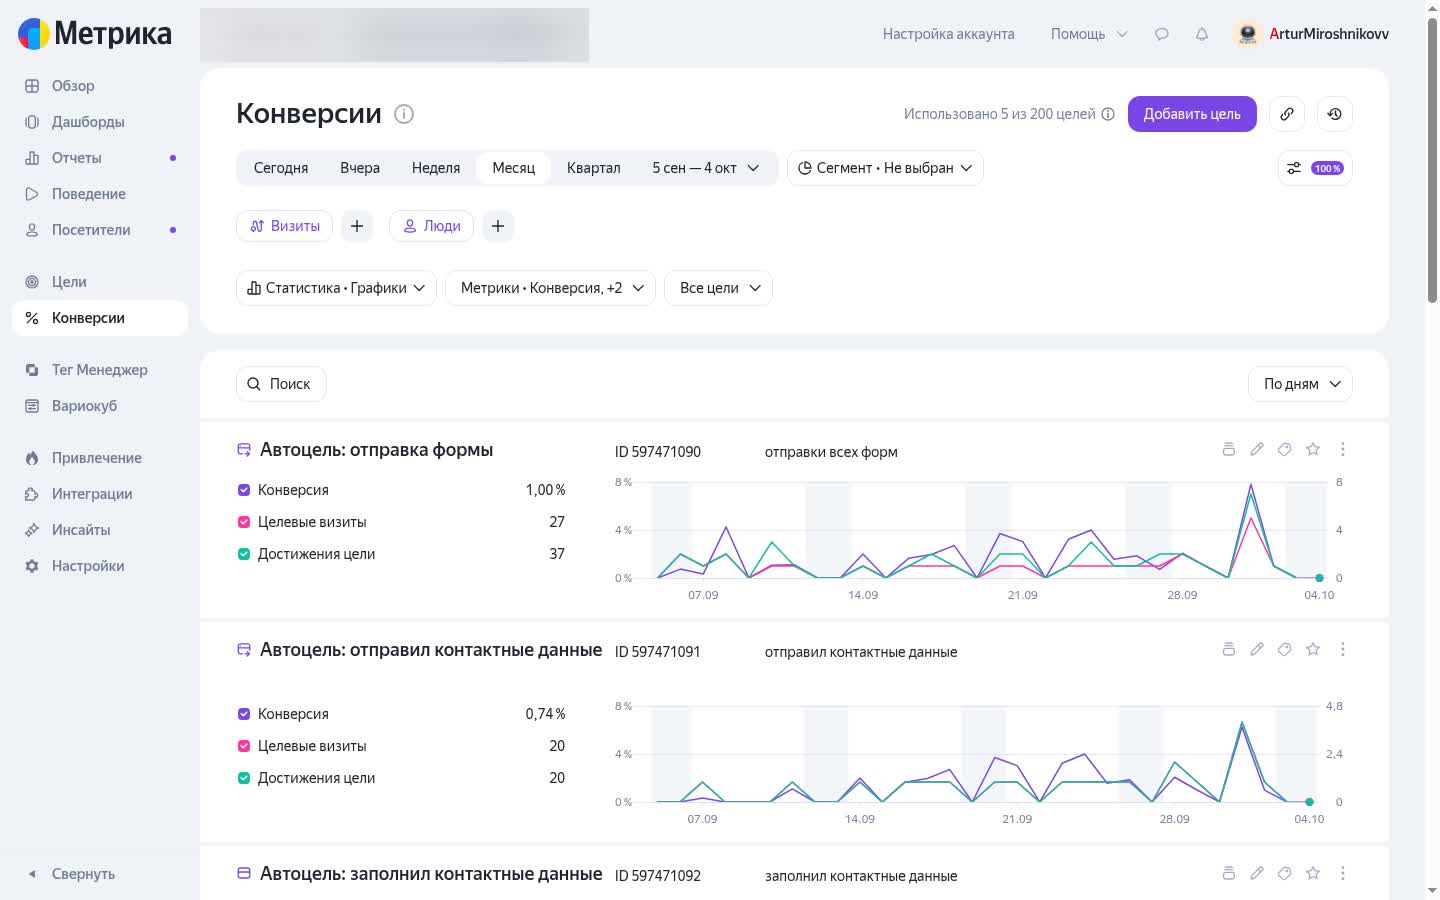Click the info icon next to Конверсии title
The image size is (1440, 900).
pos(404,114)
